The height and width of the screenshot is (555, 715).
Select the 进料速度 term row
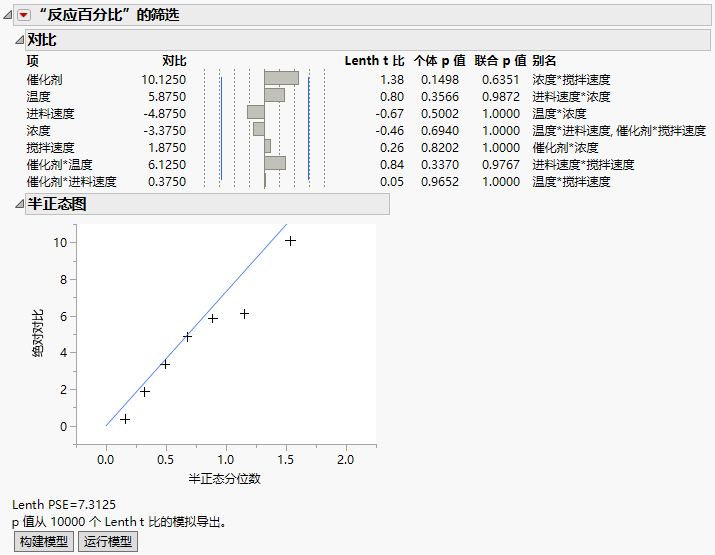pyautogui.click(x=50, y=114)
